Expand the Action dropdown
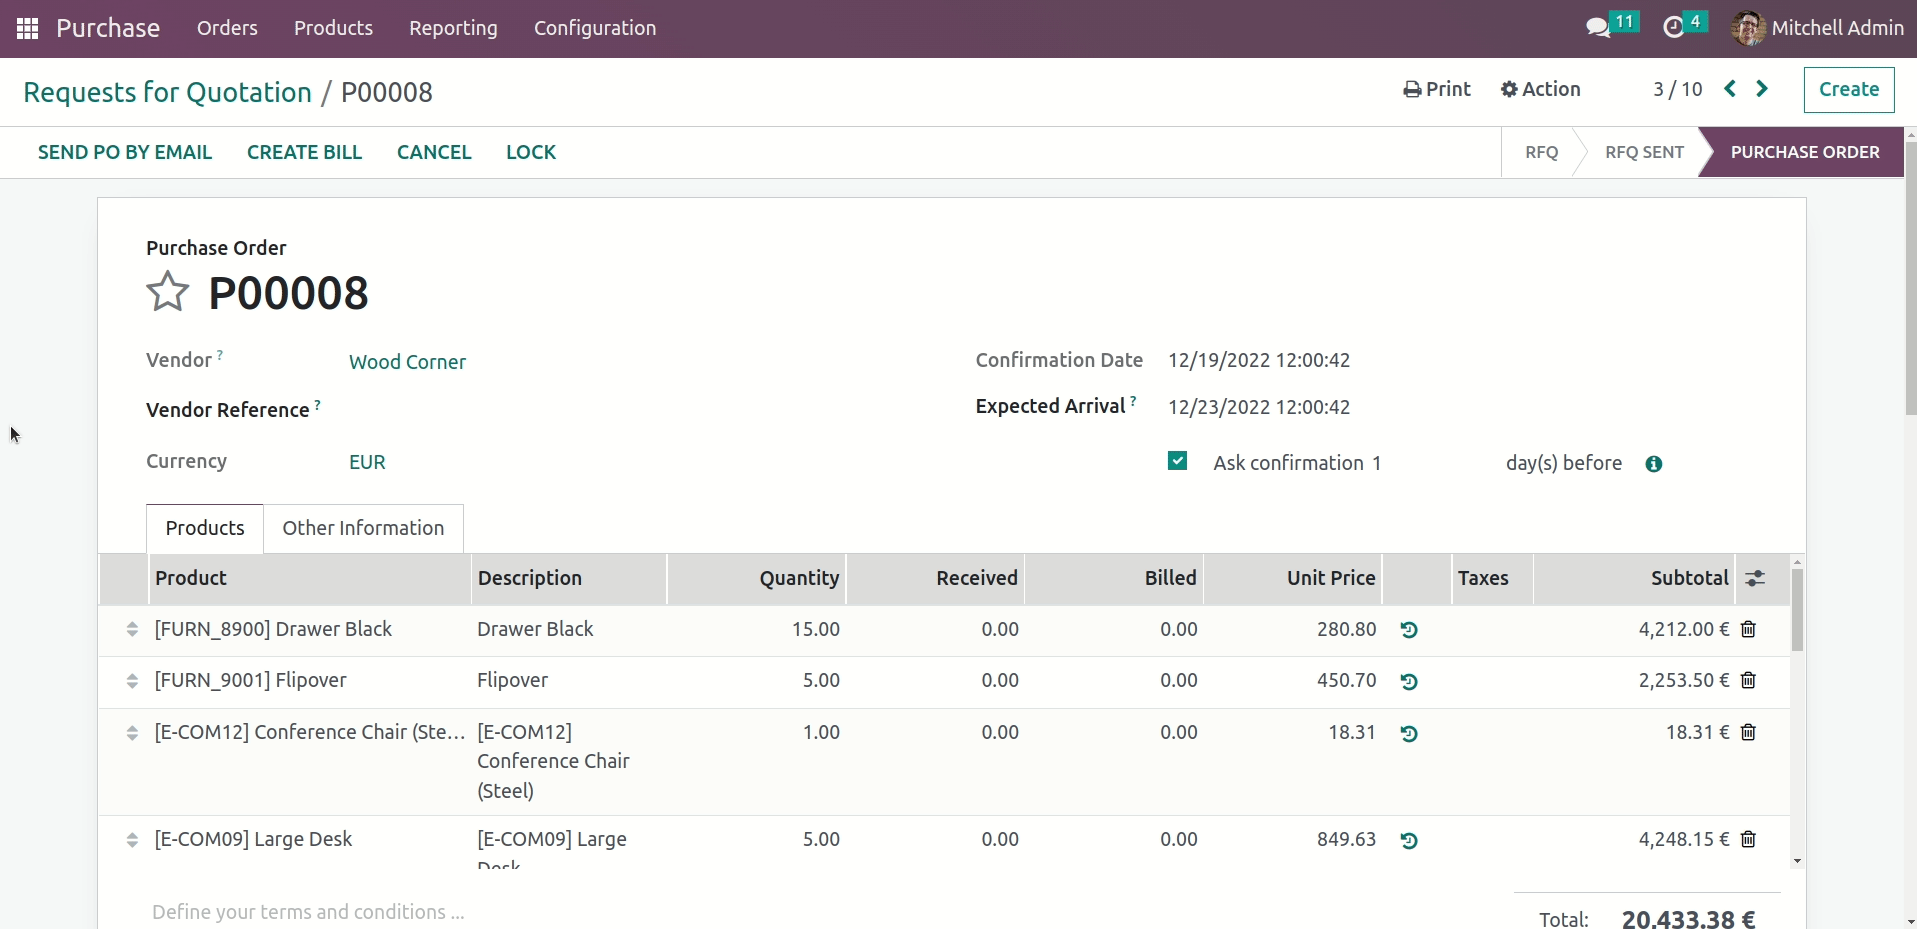1917x929 pixels. (1540, 89)
